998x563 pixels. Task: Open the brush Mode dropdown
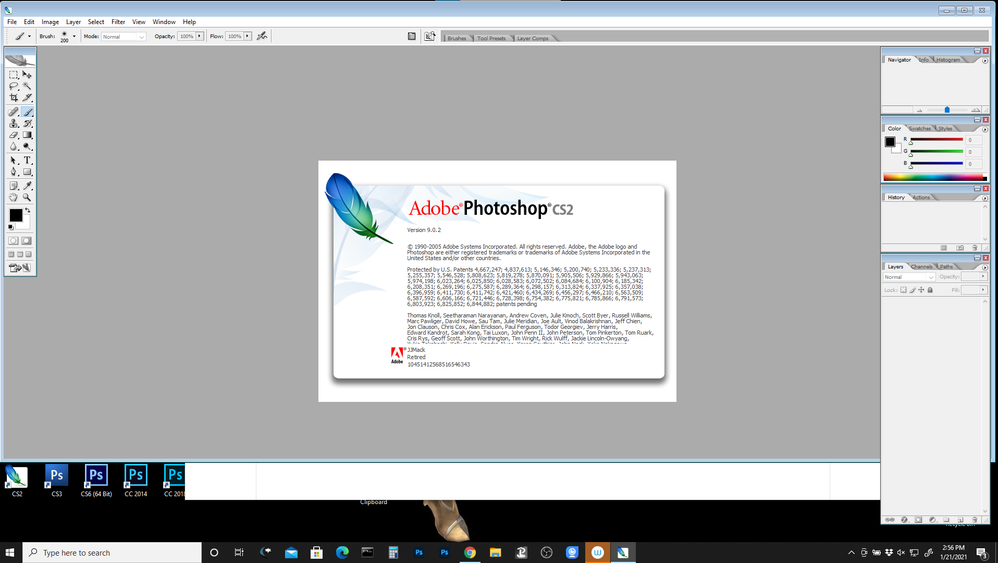(123, 37)
